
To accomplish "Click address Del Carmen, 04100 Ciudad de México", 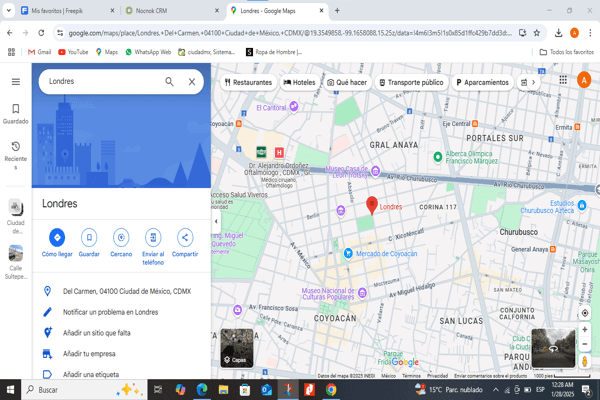I will pos(121,291).
